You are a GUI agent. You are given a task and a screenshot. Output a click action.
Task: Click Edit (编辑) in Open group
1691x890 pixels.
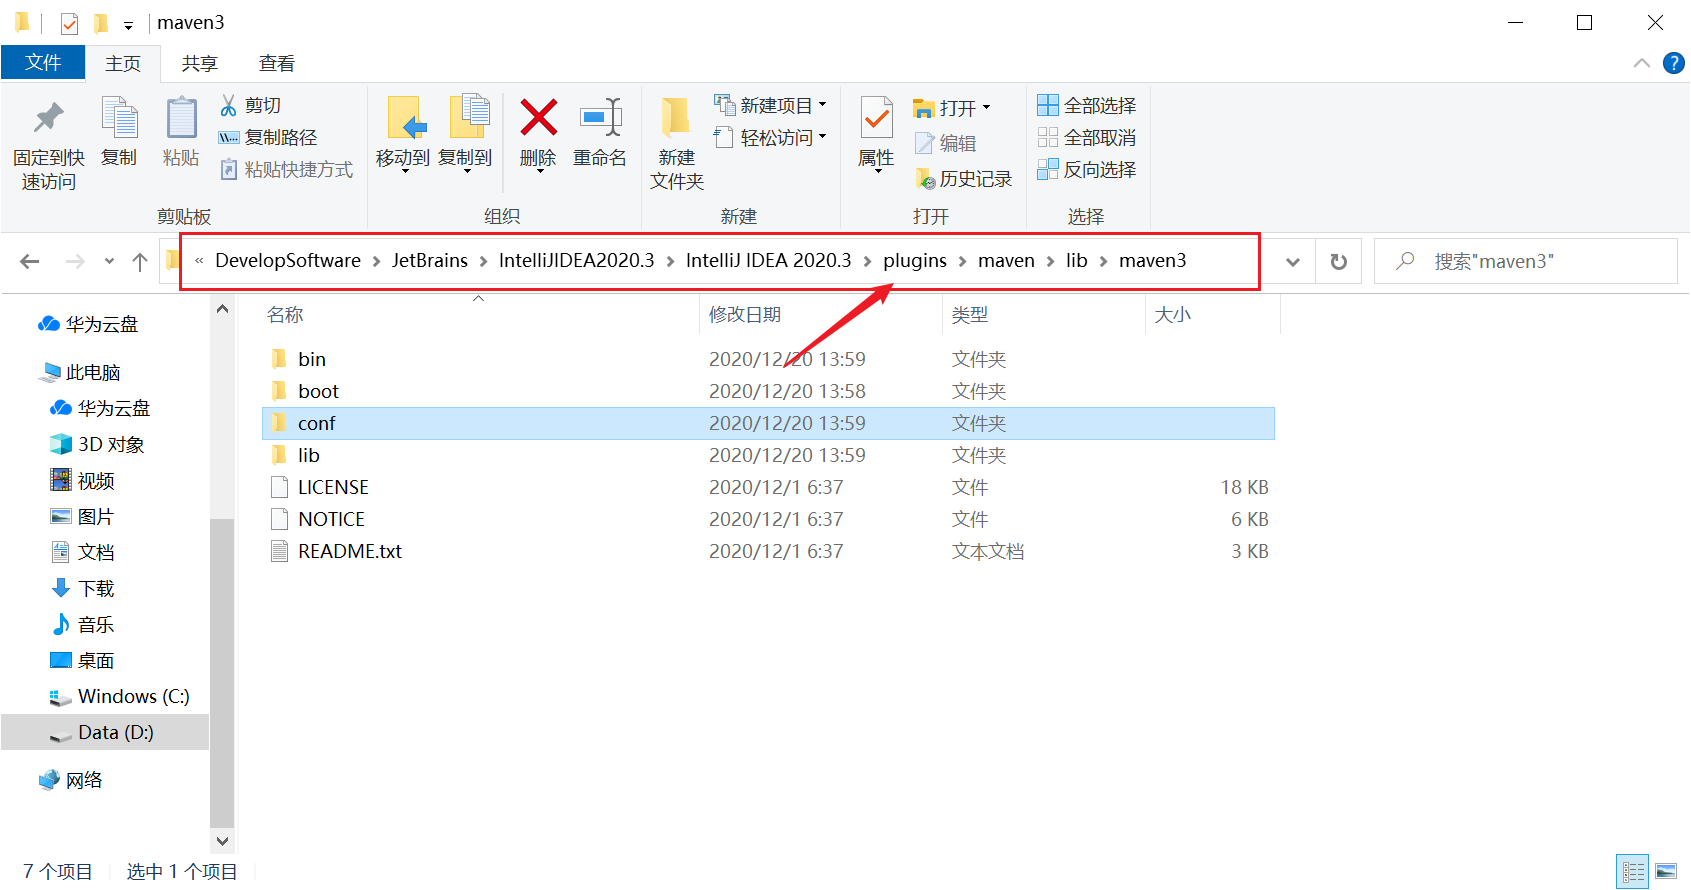946,143
